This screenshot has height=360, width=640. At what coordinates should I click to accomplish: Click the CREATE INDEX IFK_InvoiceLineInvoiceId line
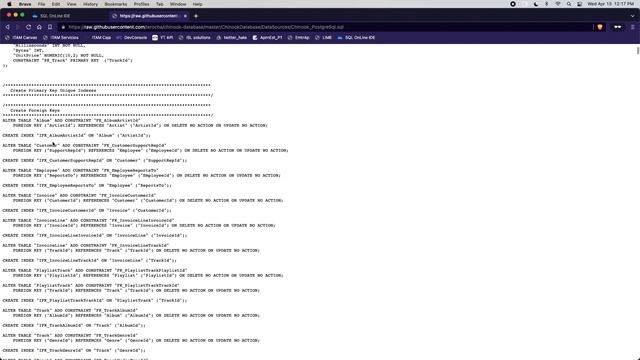tap(95, 236)
